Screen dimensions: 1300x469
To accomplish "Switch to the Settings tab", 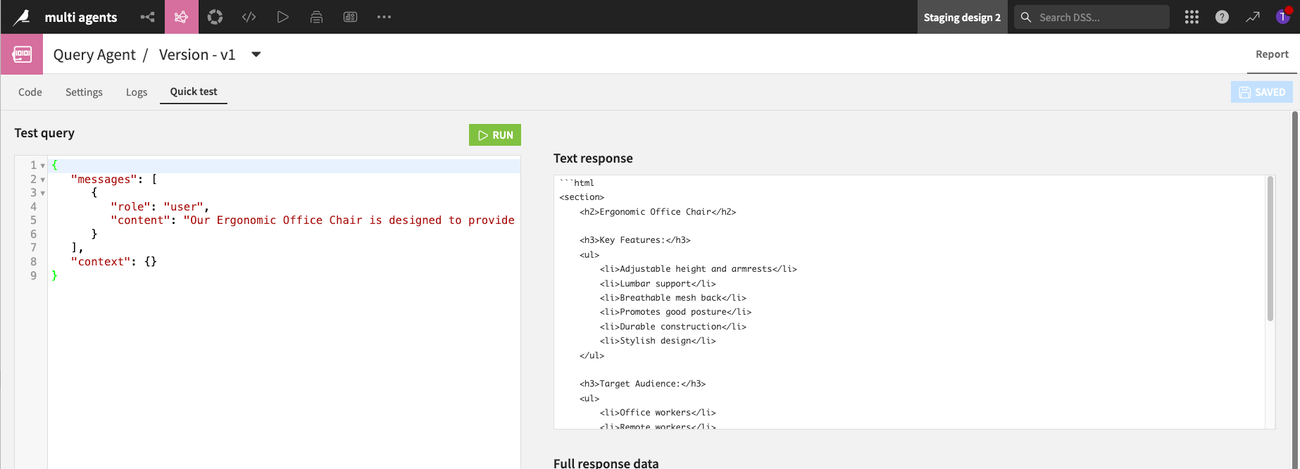I will pyautogui.click(x=84, y=92).
